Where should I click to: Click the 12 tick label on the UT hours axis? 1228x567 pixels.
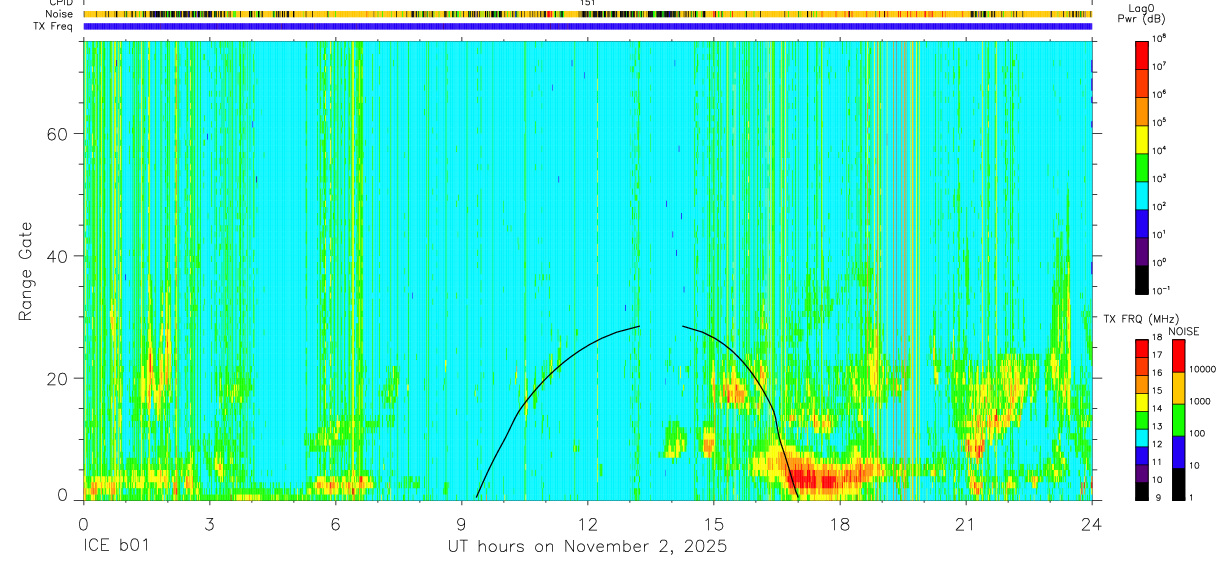pyautogui.click(x=587, y=524)
